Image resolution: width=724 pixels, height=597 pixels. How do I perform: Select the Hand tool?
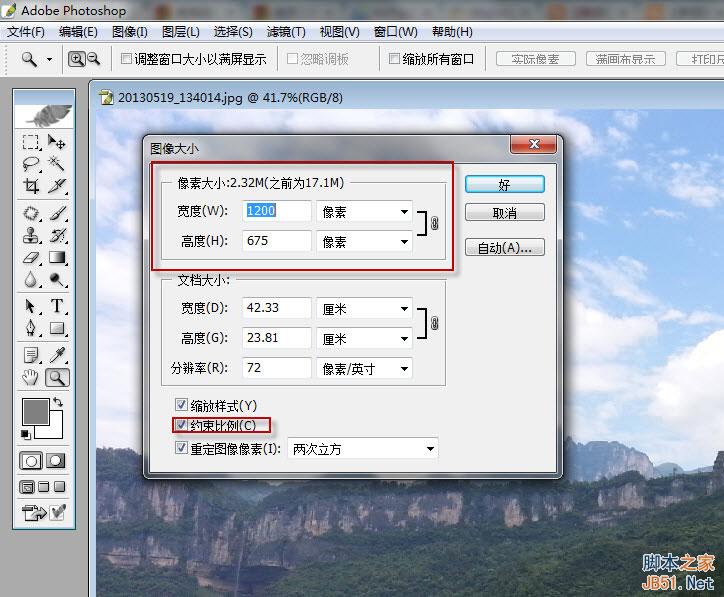[x=31, y=378]
